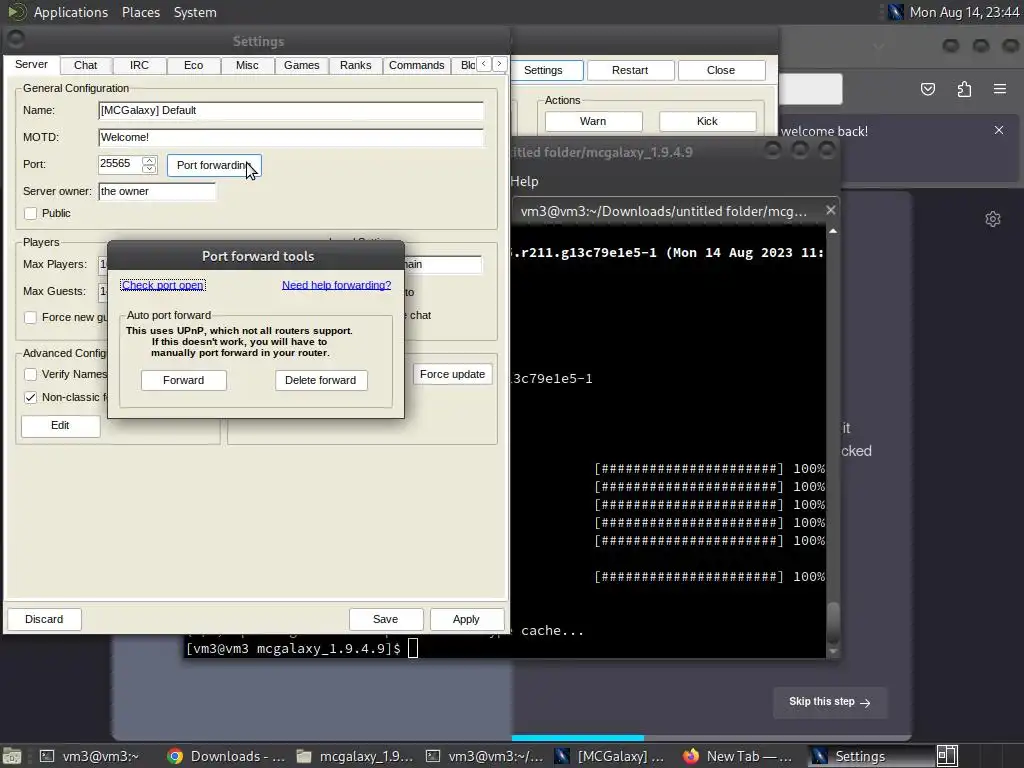Screen dimensions: 1024x768
Task: Decrease port number with down stepper
Action: (x=150, y=168)
